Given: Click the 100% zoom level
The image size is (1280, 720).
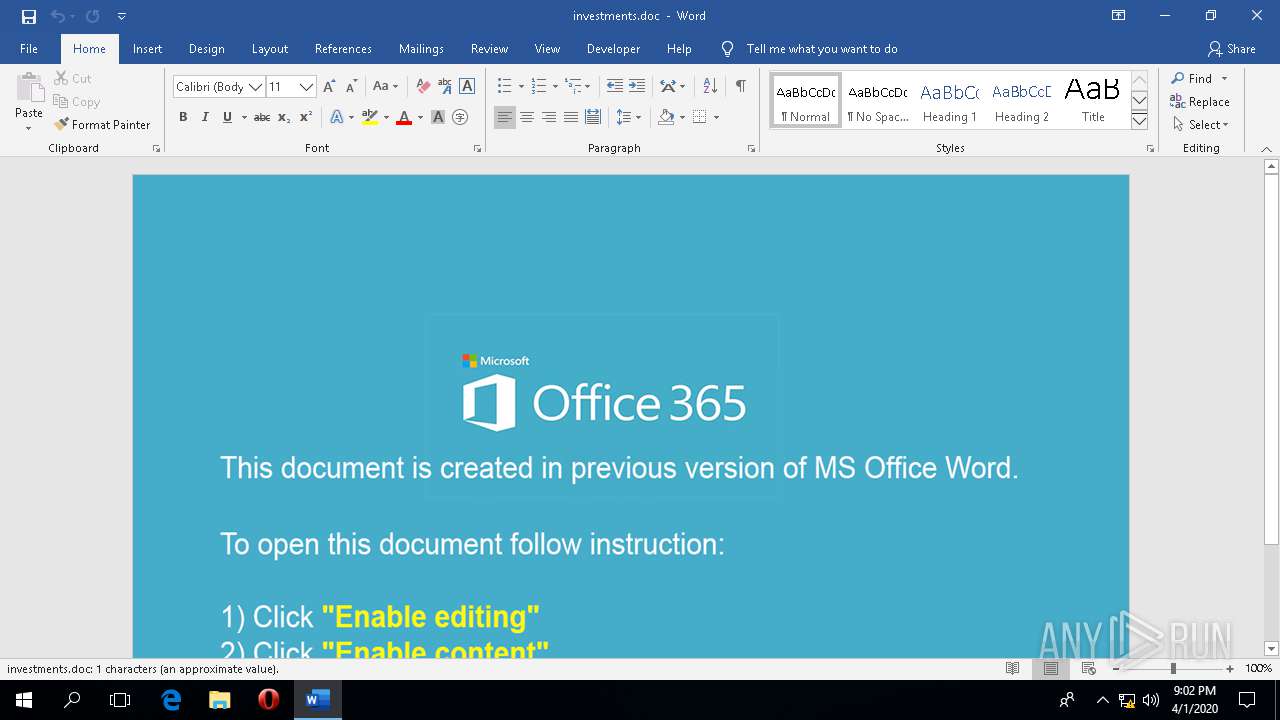Looking at the screenshot, I should pos(1258,668).
